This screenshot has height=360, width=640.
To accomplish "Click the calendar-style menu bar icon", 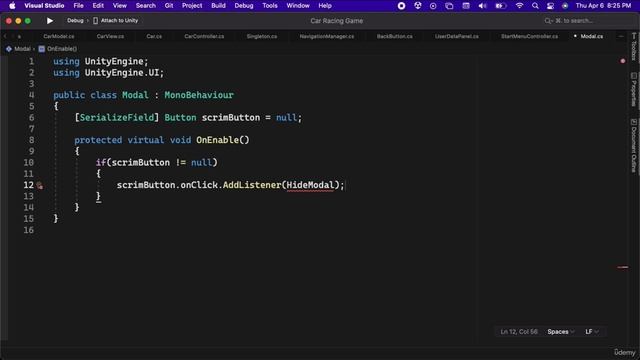I will pos(466,6).
